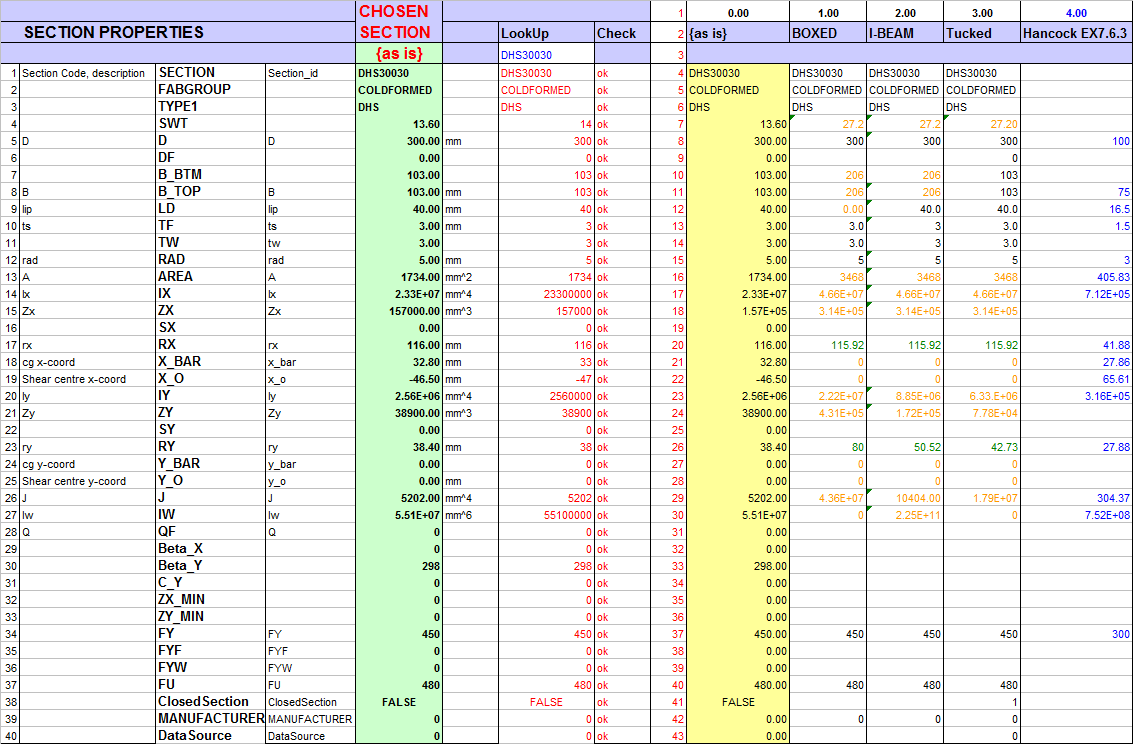Image resolution: width=1133 pixels, height=744 pixels.
Task: Select the 4.36E+07 value under BOXED
Action: click(x=828, y=498)
